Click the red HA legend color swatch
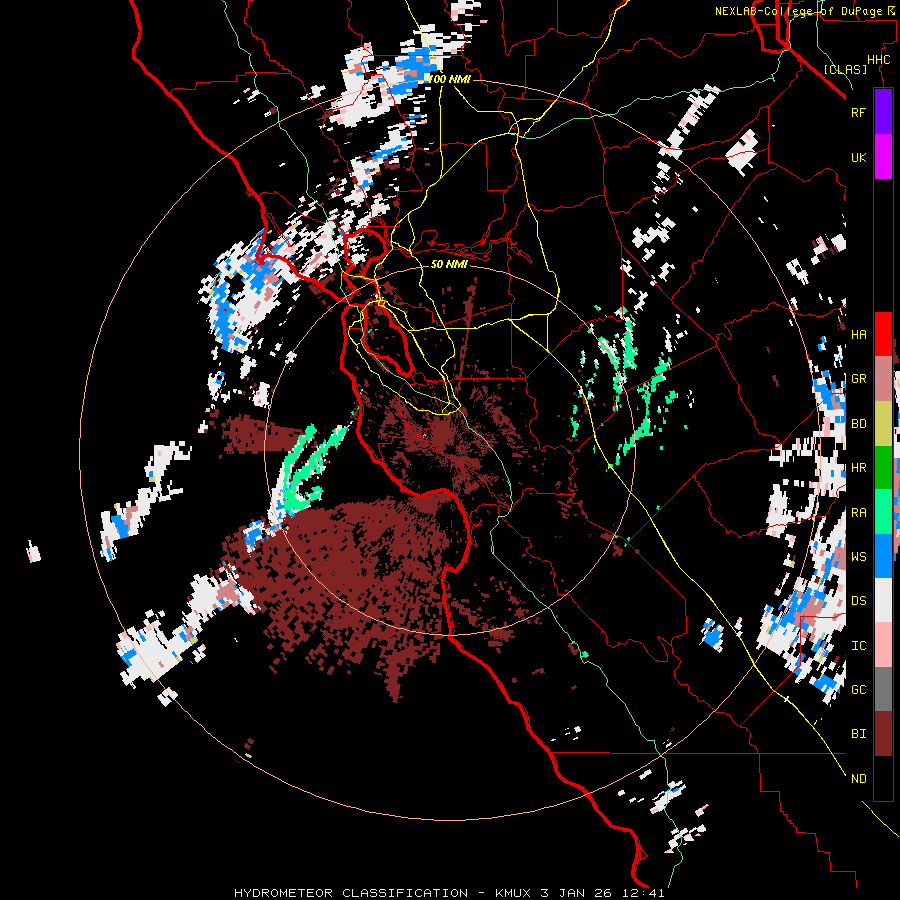 pos(883,334)
